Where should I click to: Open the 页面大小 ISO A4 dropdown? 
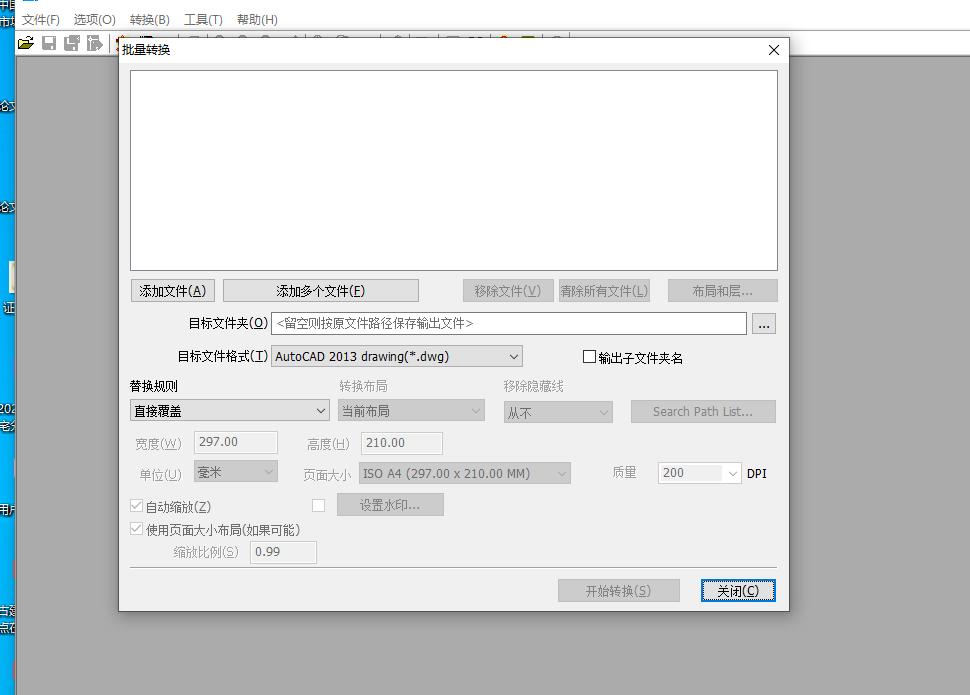[x=564, y=473]
